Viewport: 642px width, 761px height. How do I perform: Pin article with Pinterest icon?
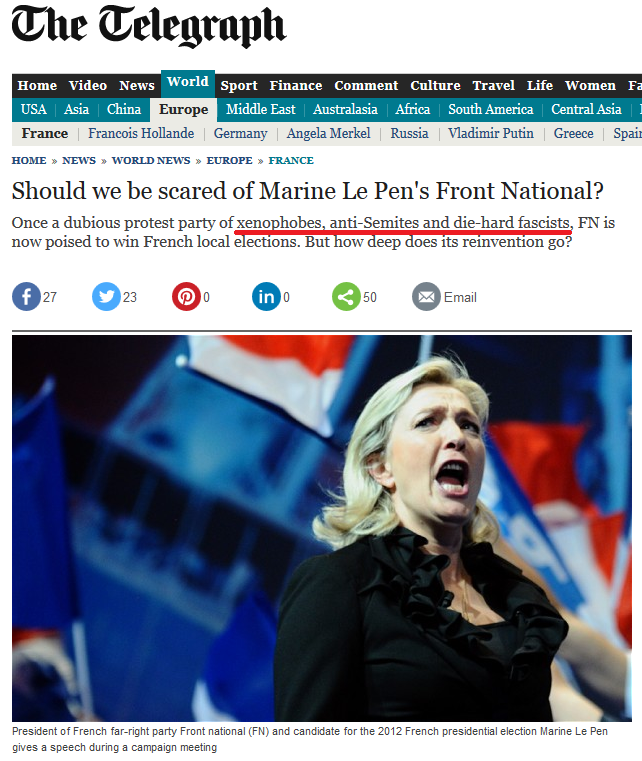(x=186, y=297)
